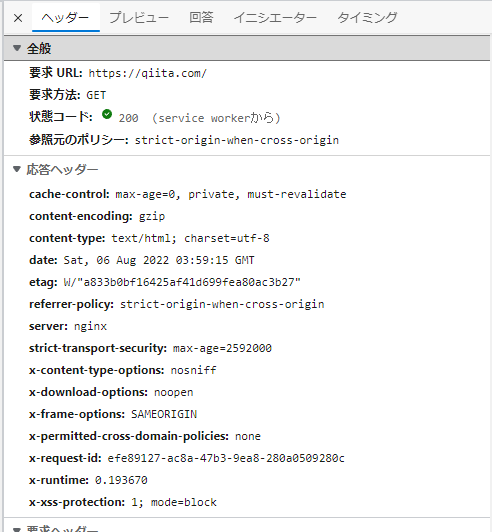Screen dimensions: 492x532
Task: Click the GET request method value
Action: point(96,95)
